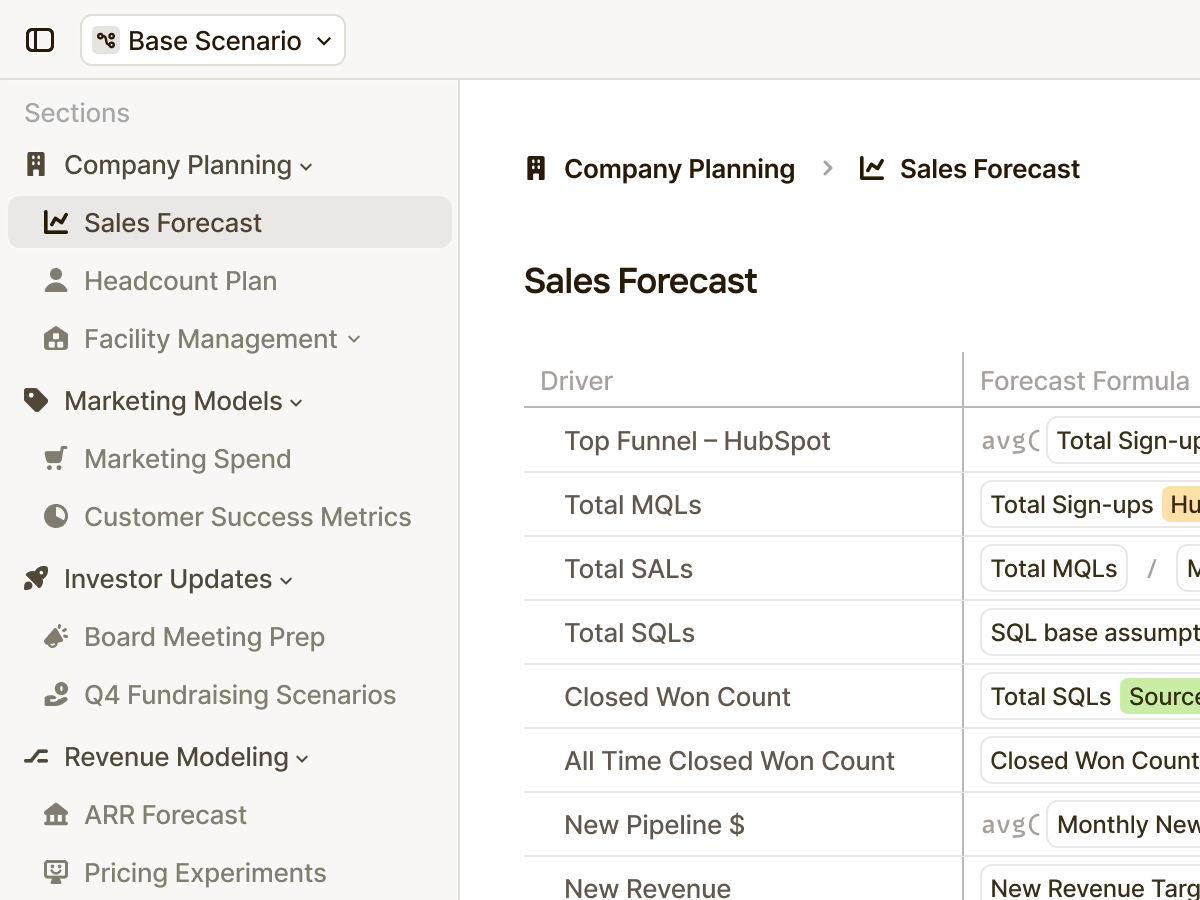Click the Investor Updates rocket icon

(36, 579)
